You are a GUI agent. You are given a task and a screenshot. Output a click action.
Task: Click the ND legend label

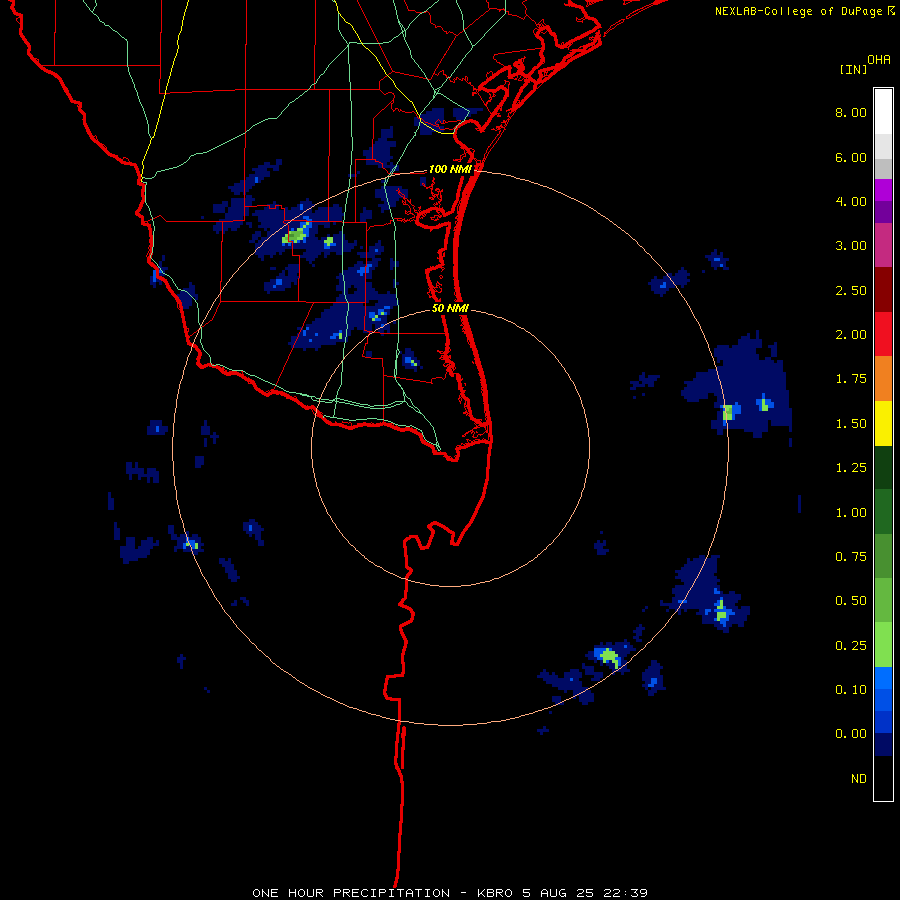[x=859, y=779]
